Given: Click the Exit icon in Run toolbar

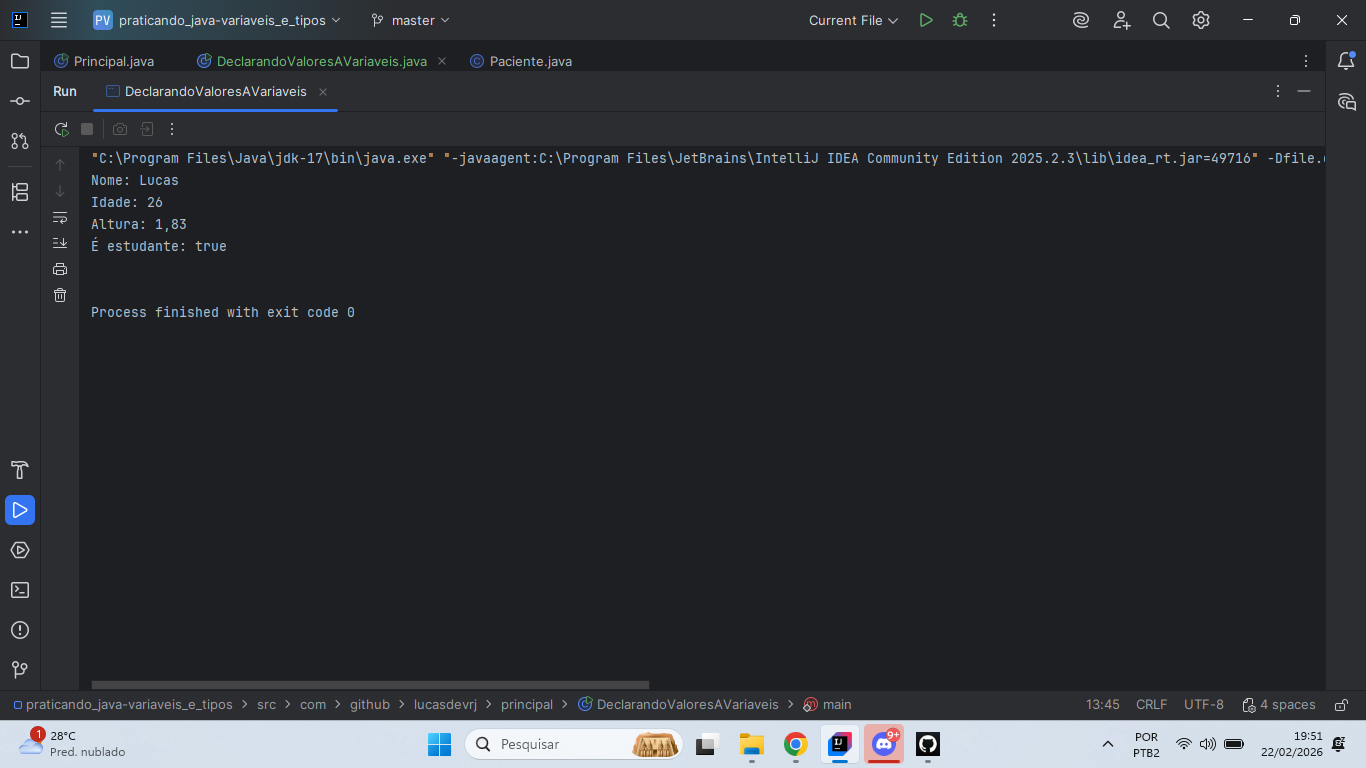Looking at the screenshot, I should point(146,129).
